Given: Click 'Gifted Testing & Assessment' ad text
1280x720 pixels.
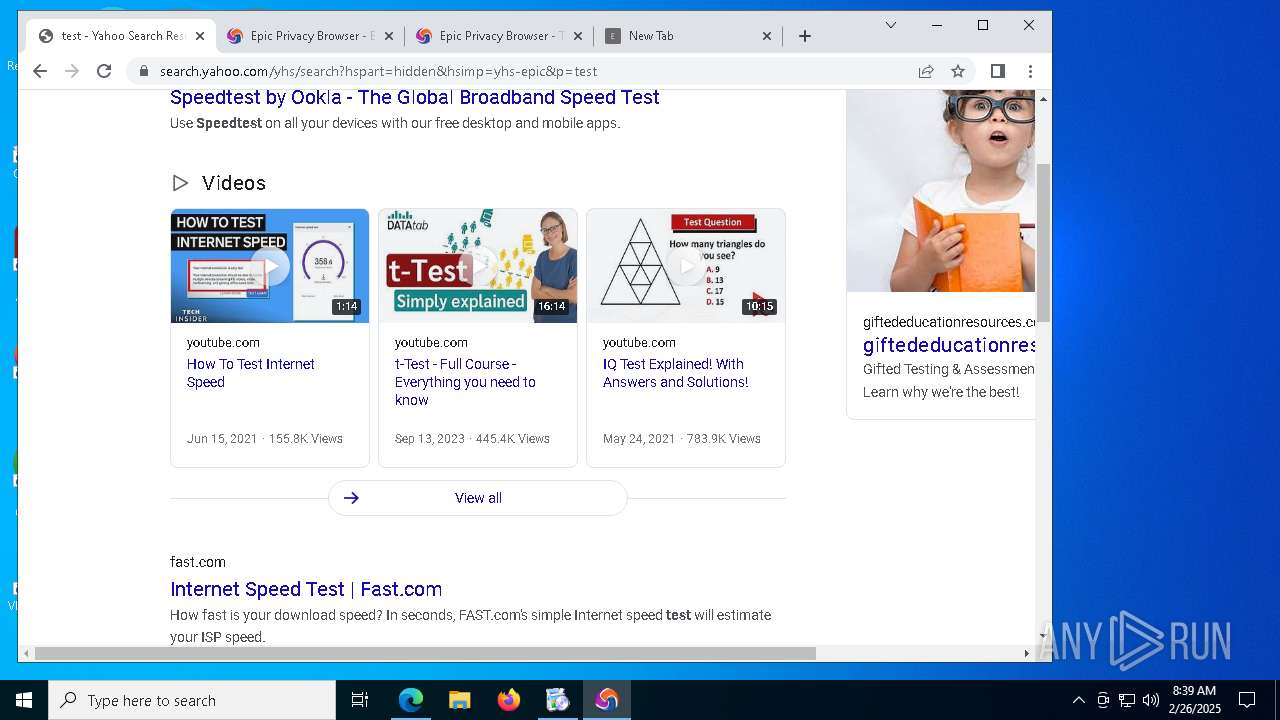Looking at the screenshot, I should tap(949, 369).
